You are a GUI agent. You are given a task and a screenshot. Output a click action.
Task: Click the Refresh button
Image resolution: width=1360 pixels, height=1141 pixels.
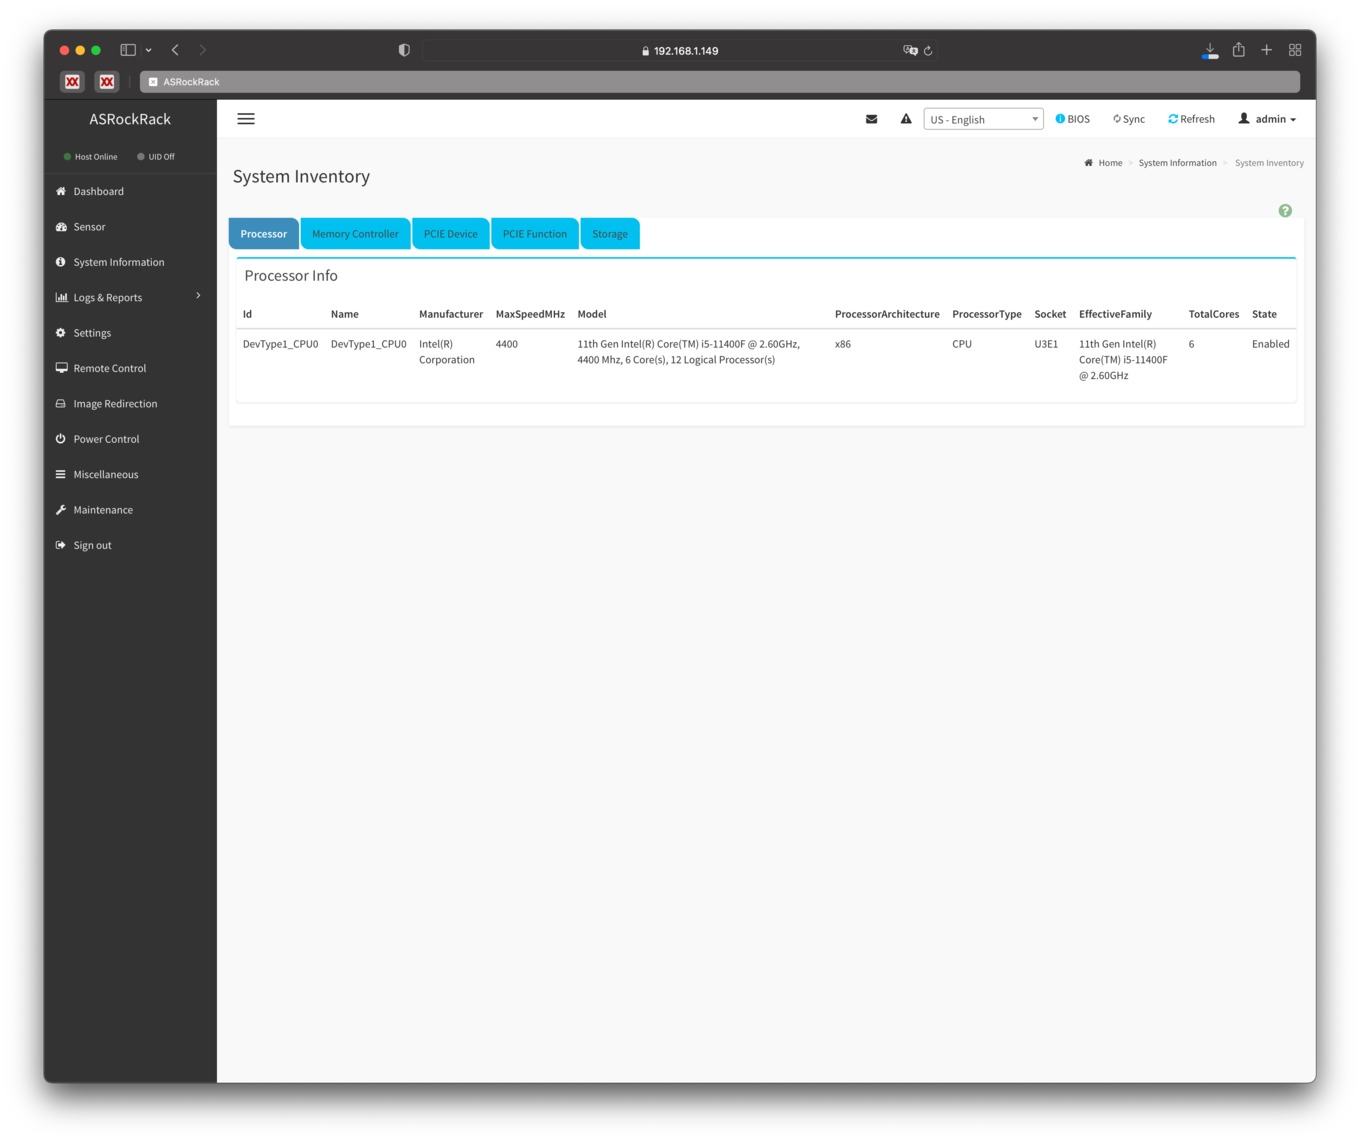(1191, 119)
